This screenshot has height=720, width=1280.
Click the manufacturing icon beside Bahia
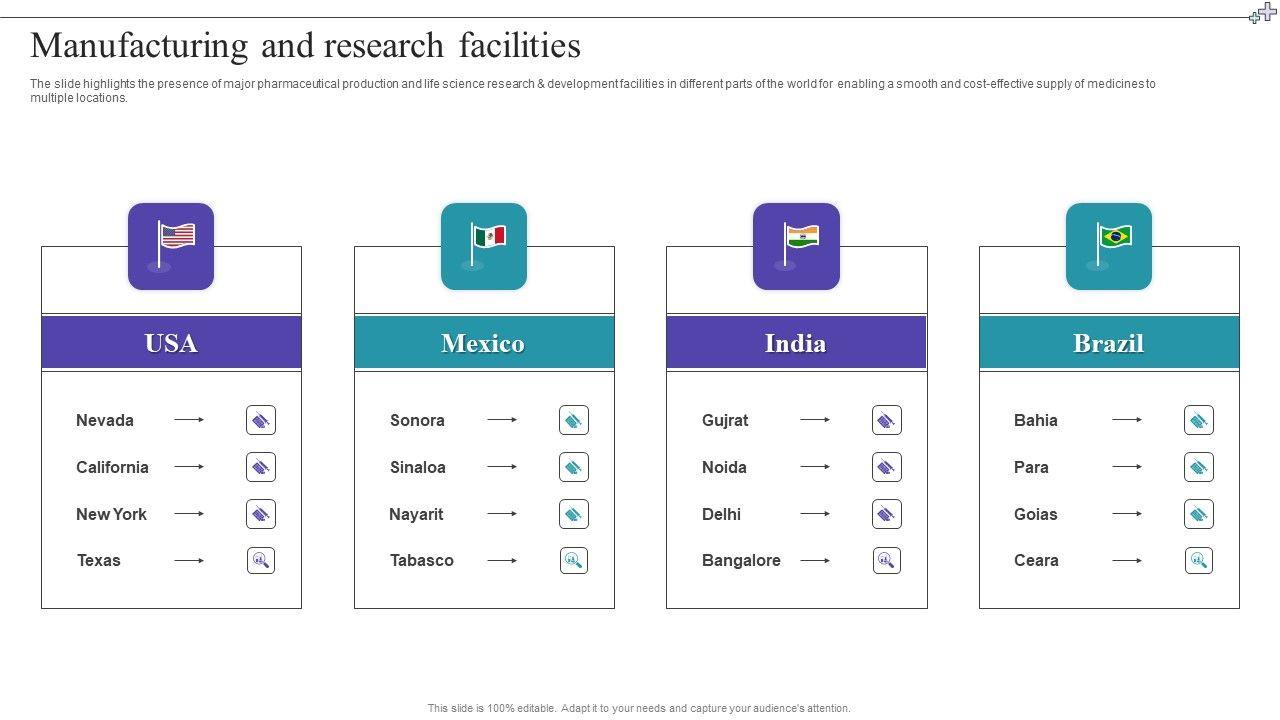click(1199, 420)
